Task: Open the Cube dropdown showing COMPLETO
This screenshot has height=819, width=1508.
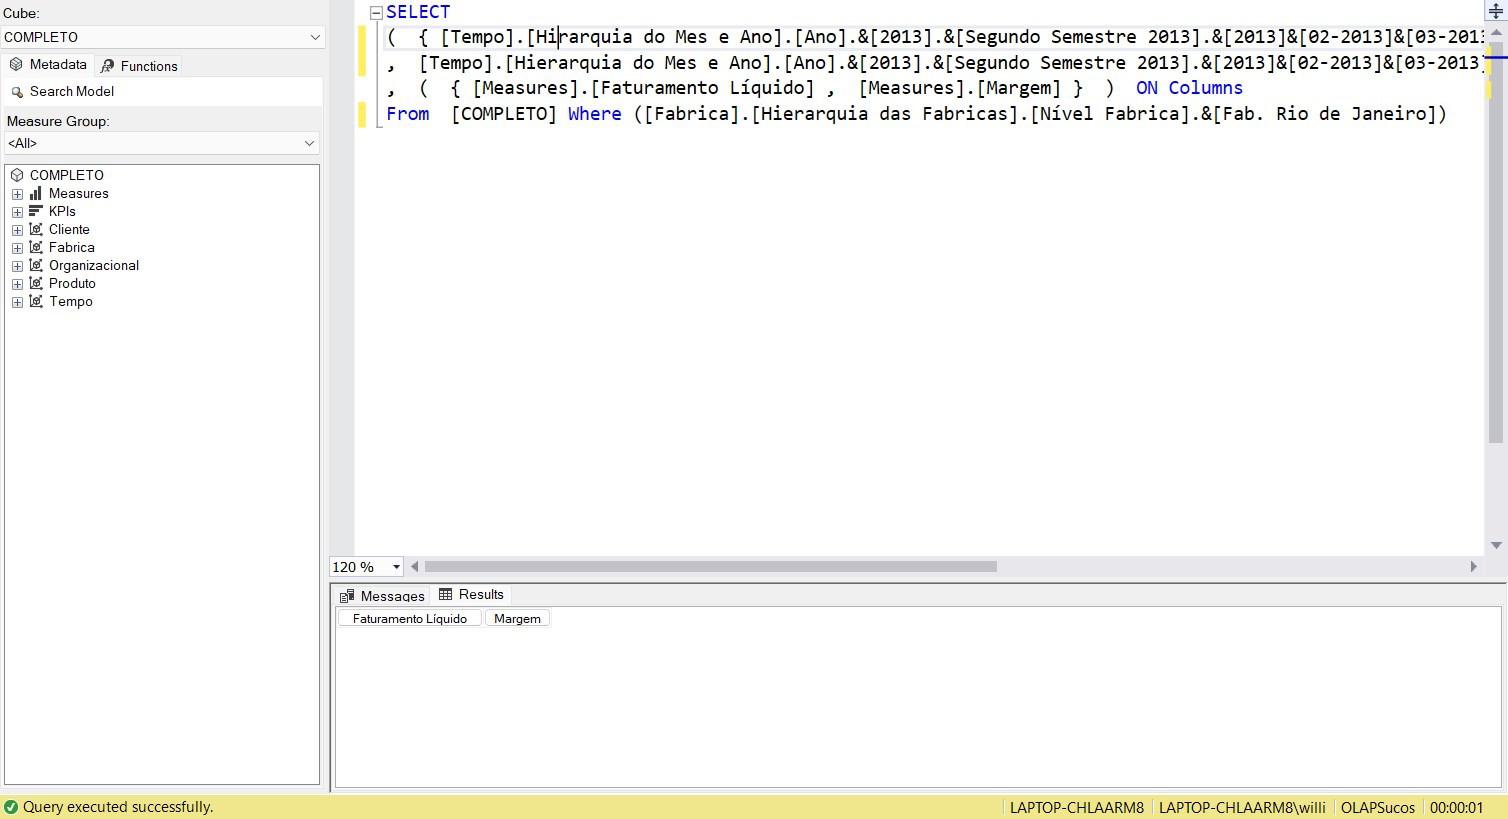Action: [162, 37]
